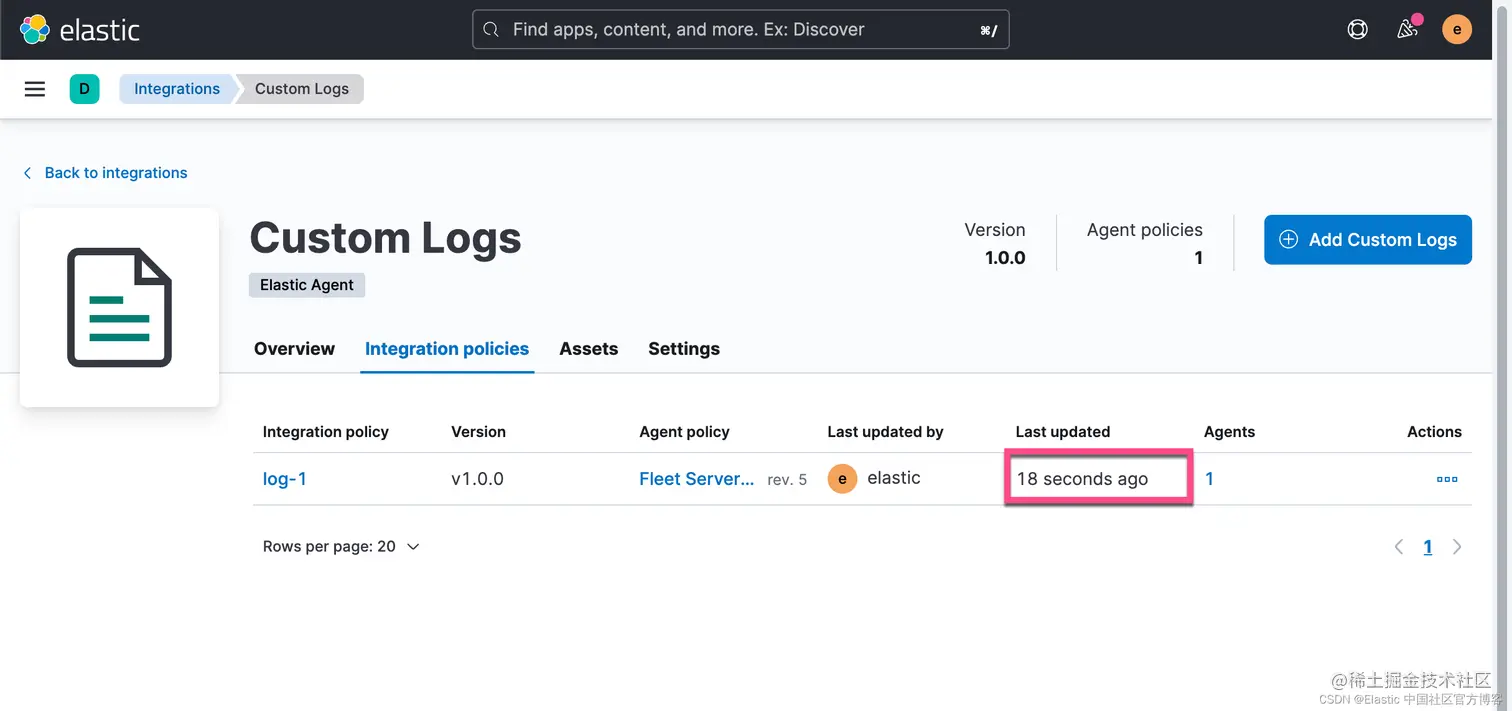Open the Assets tab
This screenshot has width=1512, height=711.
tap(589, 349)
